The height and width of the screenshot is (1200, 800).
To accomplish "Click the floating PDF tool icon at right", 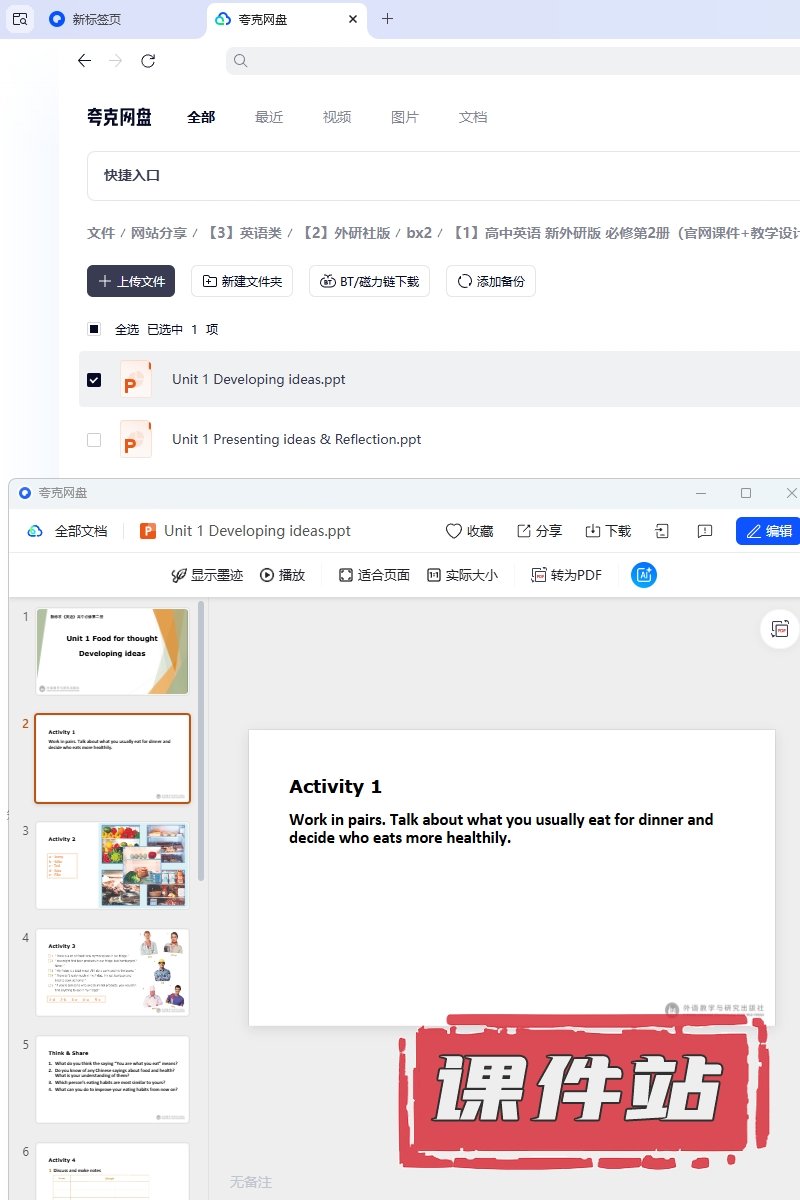I will coord(780,629).
